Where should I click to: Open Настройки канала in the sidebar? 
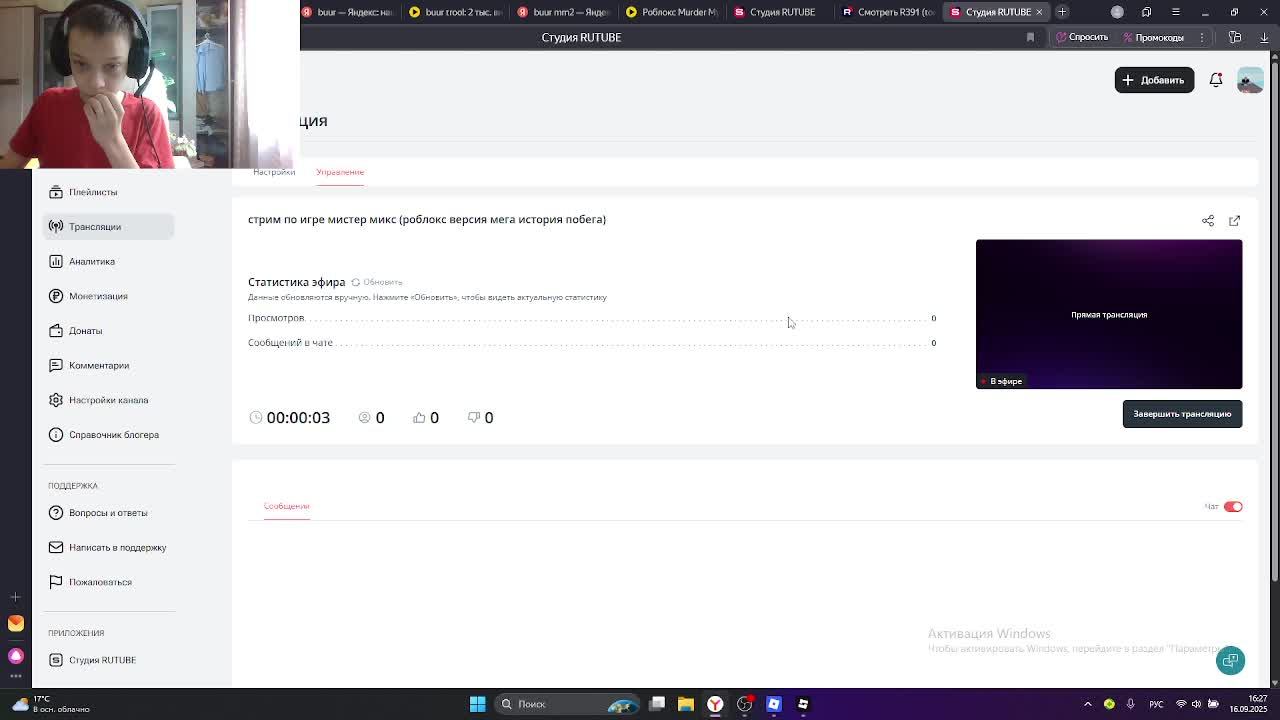tap(108, 400)
